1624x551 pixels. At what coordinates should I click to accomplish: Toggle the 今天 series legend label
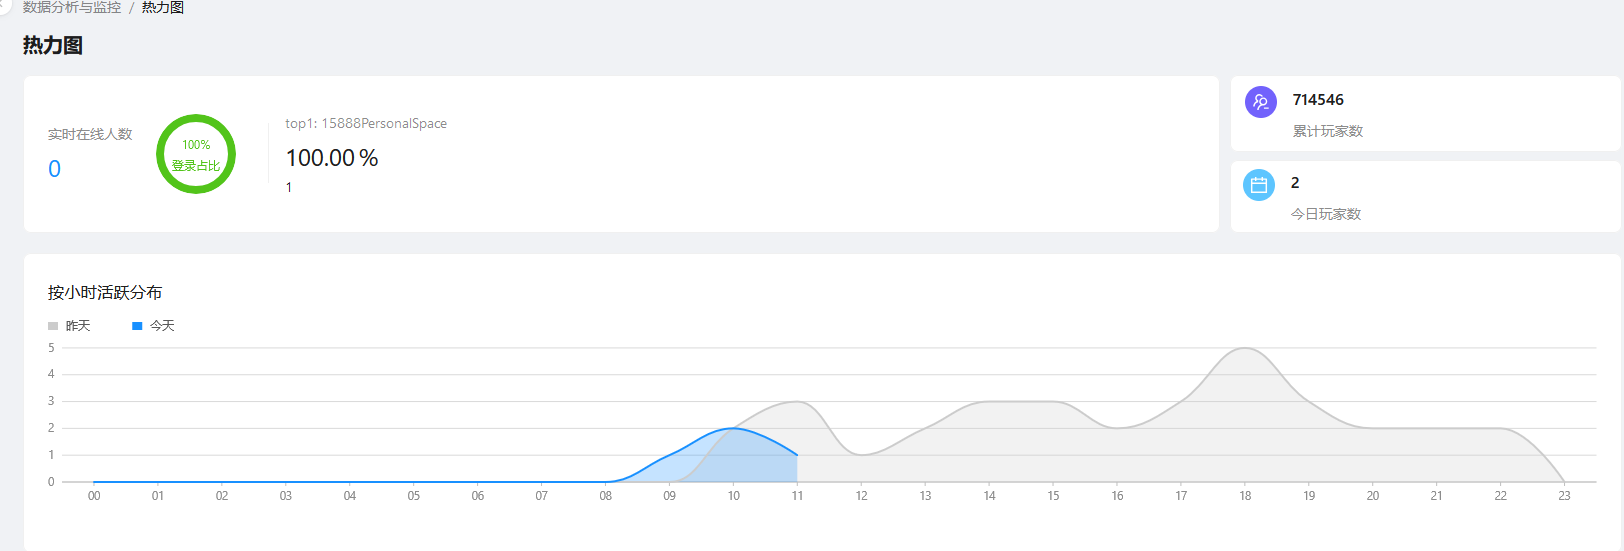tap(162, 326)
